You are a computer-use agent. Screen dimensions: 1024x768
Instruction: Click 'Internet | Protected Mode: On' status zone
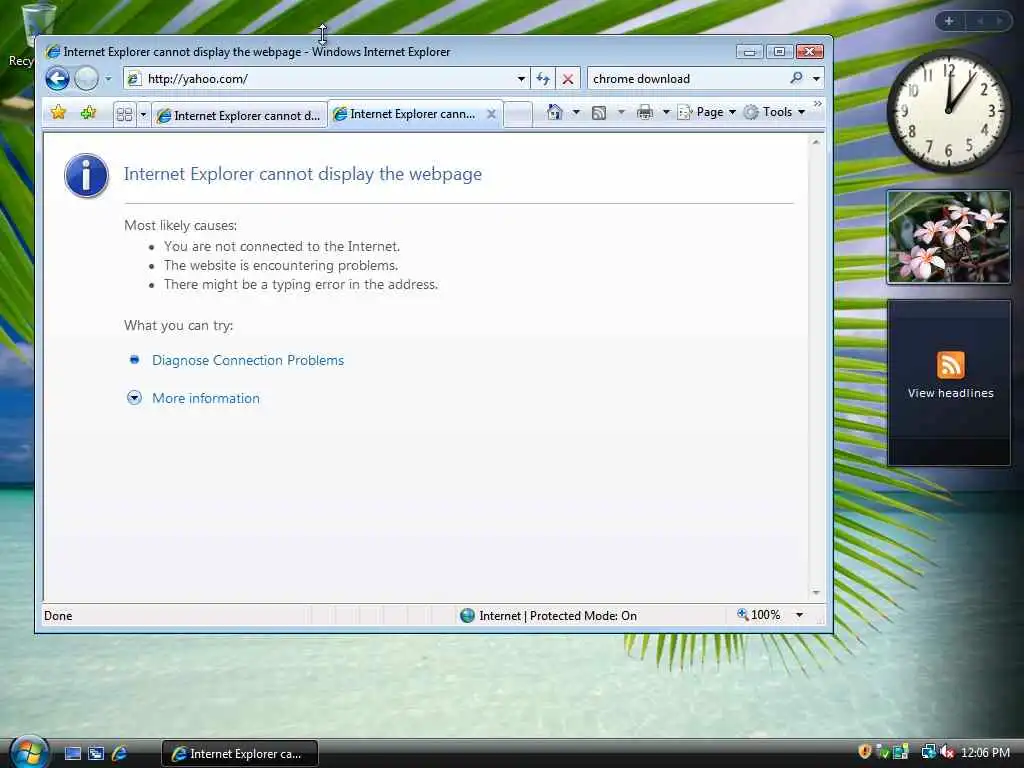(x=557, y=616)
